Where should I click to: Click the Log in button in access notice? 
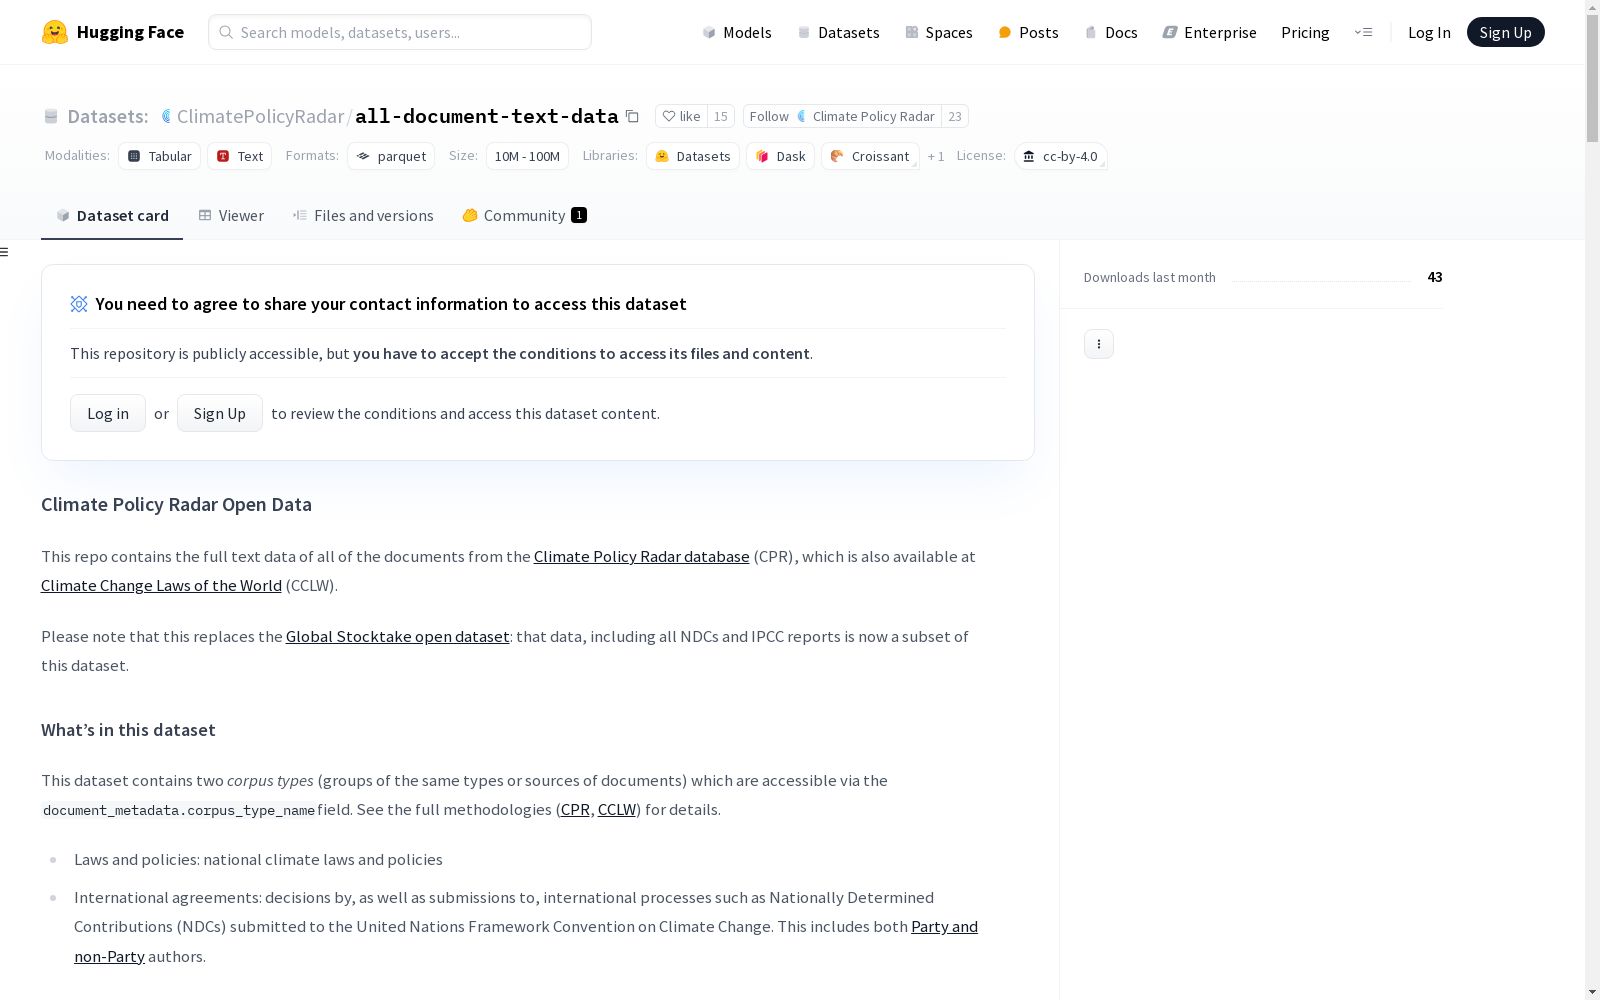[x=108, y=413]
